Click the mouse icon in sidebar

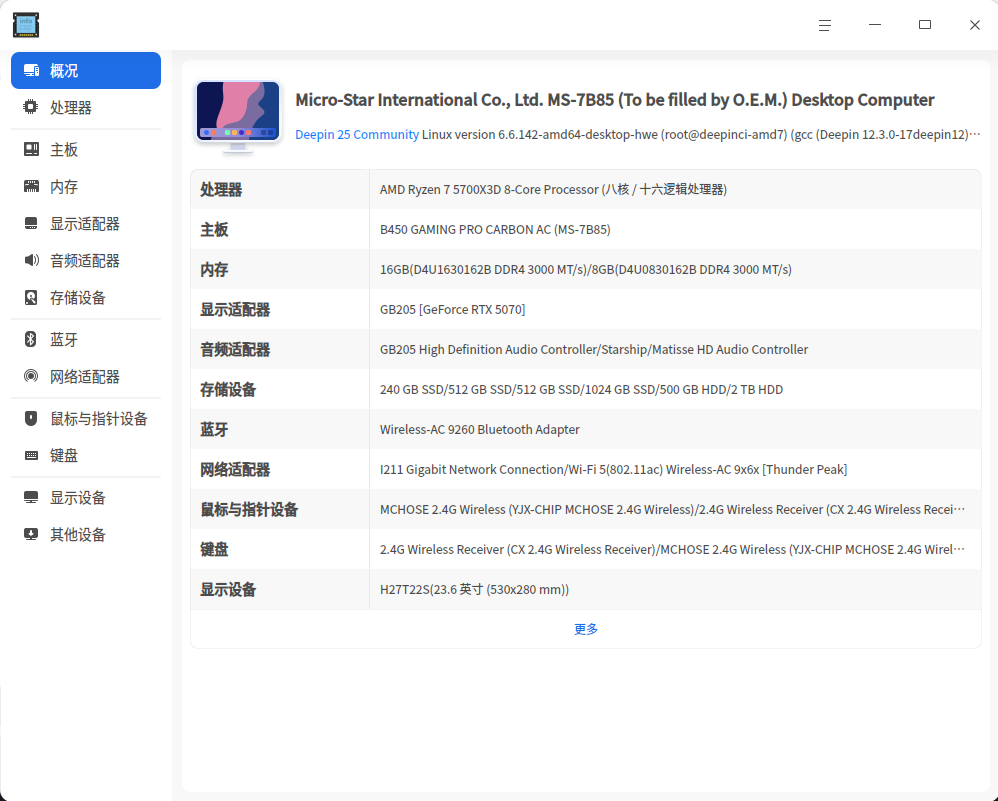(x=31, y=418)
